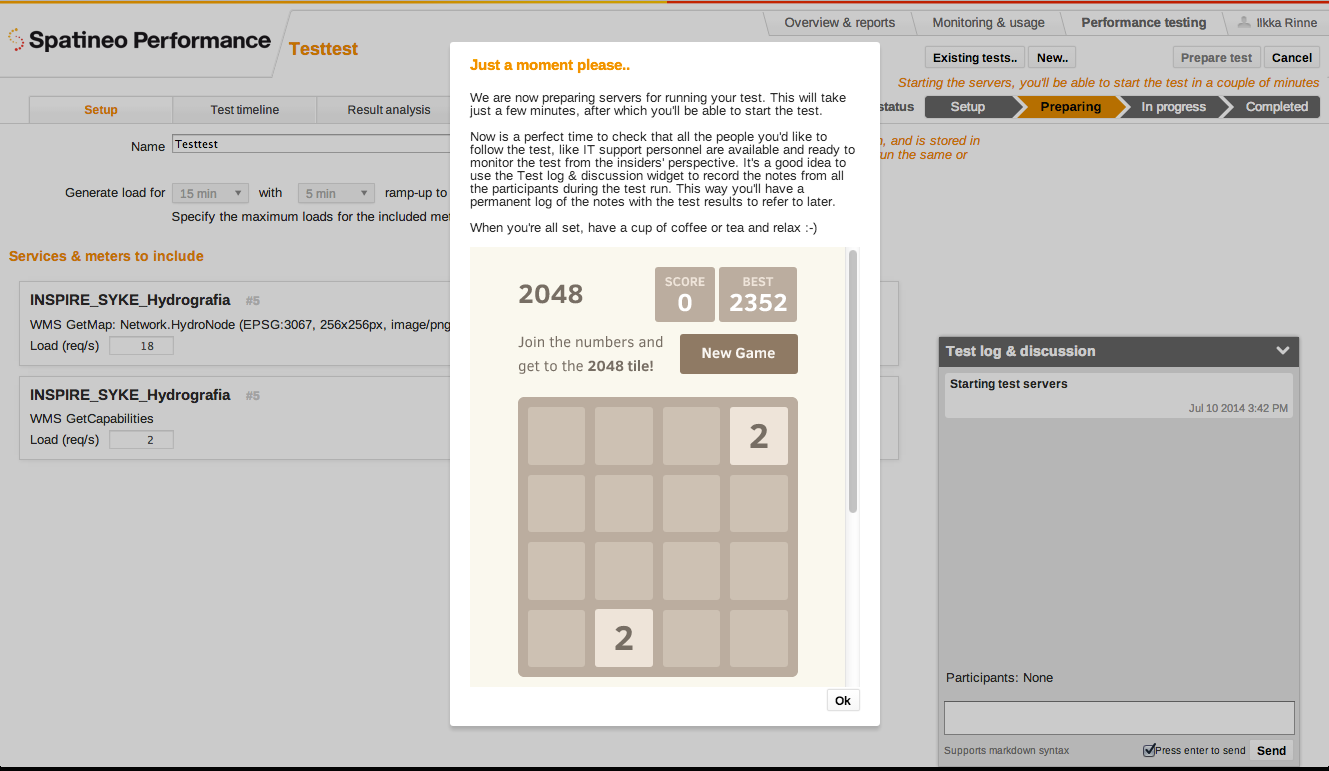Open the 15 min load duration dropdown

coord(210,193)
